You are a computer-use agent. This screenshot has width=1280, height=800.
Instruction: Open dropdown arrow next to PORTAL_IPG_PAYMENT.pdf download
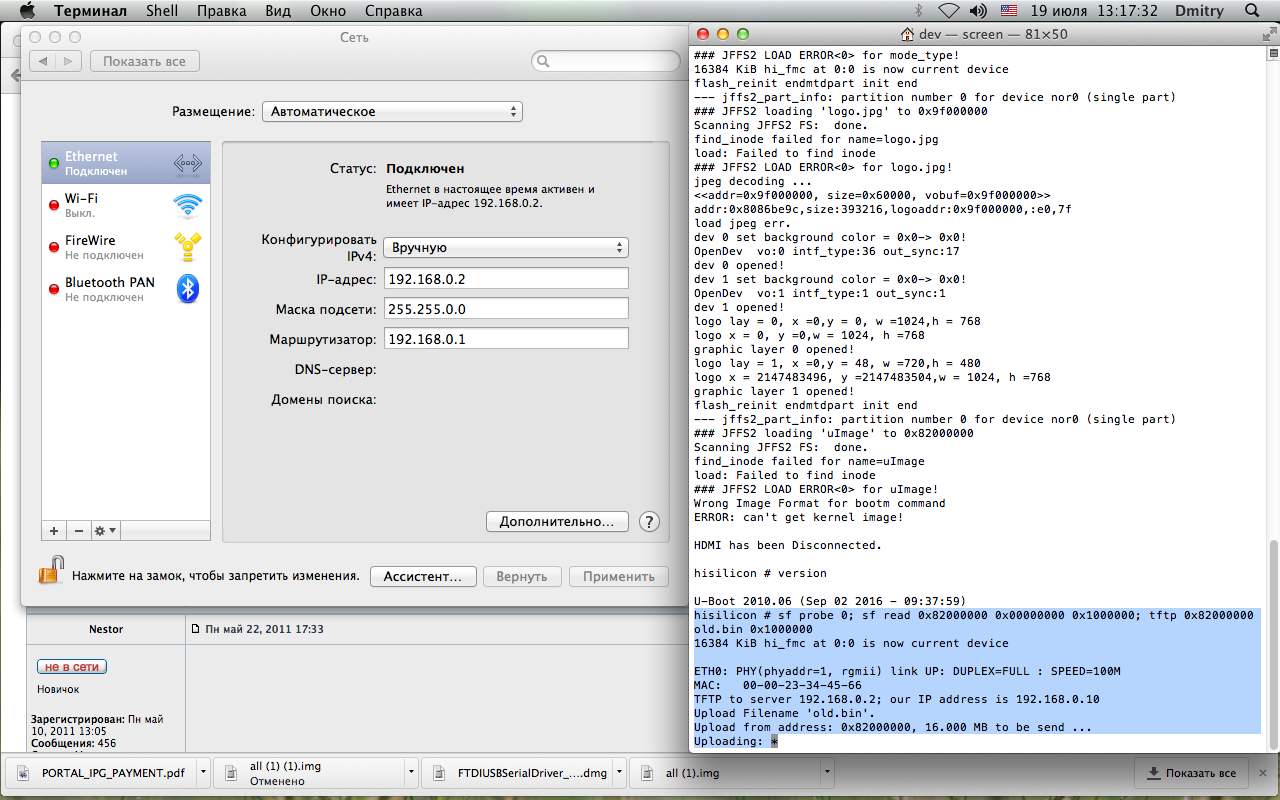coord(204,773)
